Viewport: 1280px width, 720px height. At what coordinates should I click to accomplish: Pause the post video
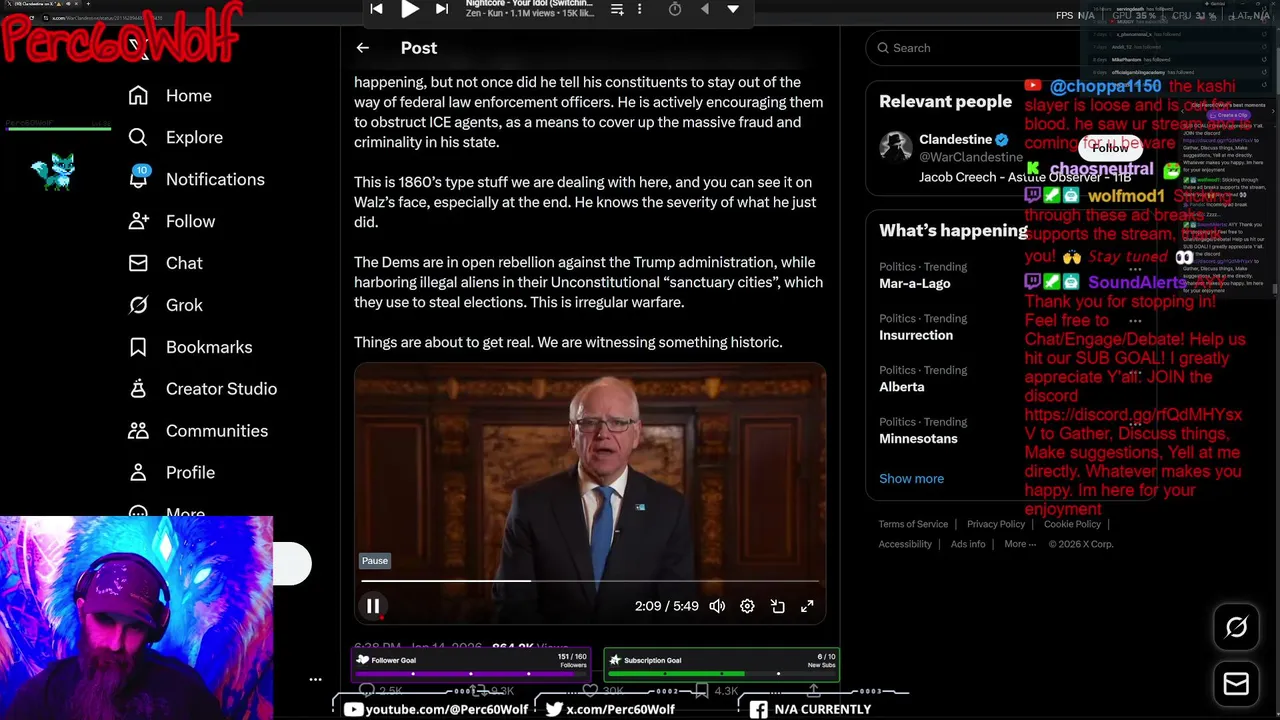coord(373,606)
